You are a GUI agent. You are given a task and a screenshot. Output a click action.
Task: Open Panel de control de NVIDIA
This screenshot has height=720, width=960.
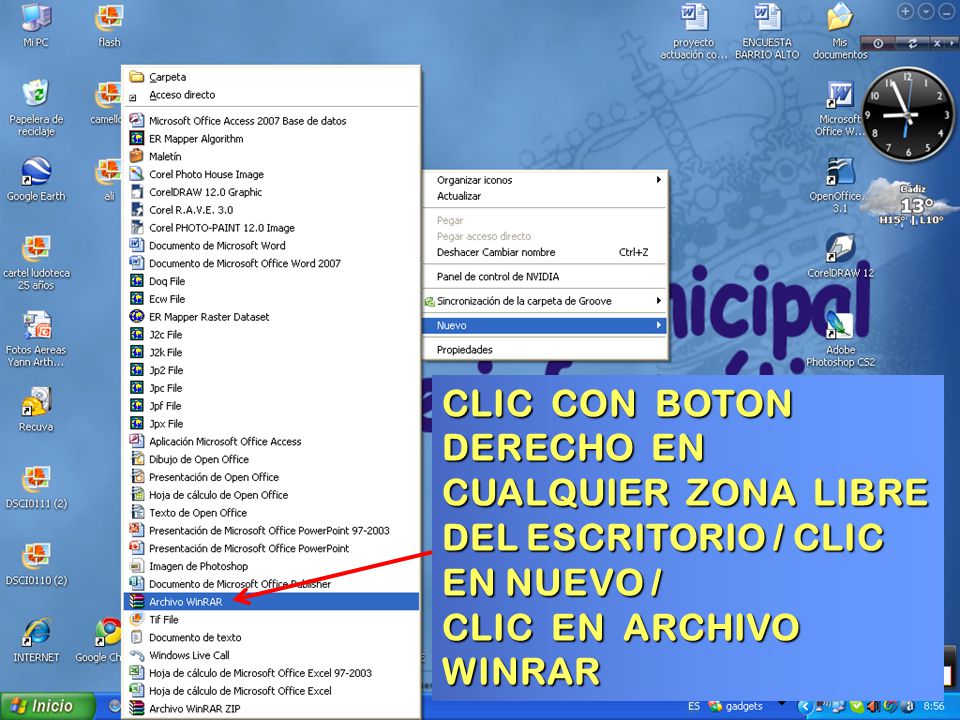[545, 277]
